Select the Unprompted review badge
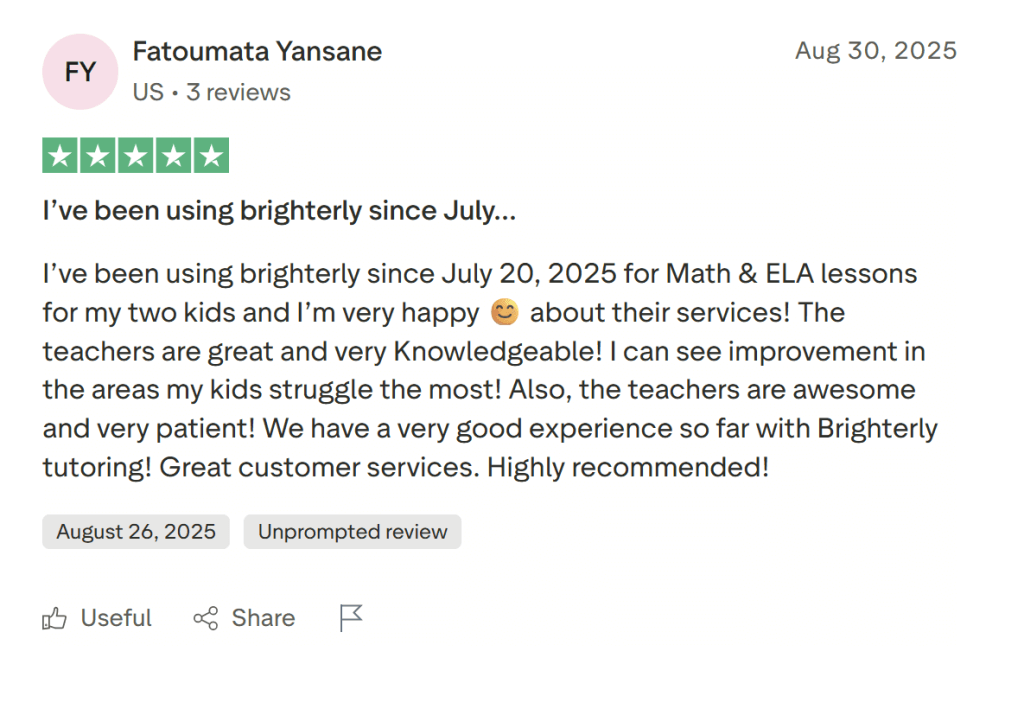The width and height of the screenshot is (1024, 709). click(352, 531)
